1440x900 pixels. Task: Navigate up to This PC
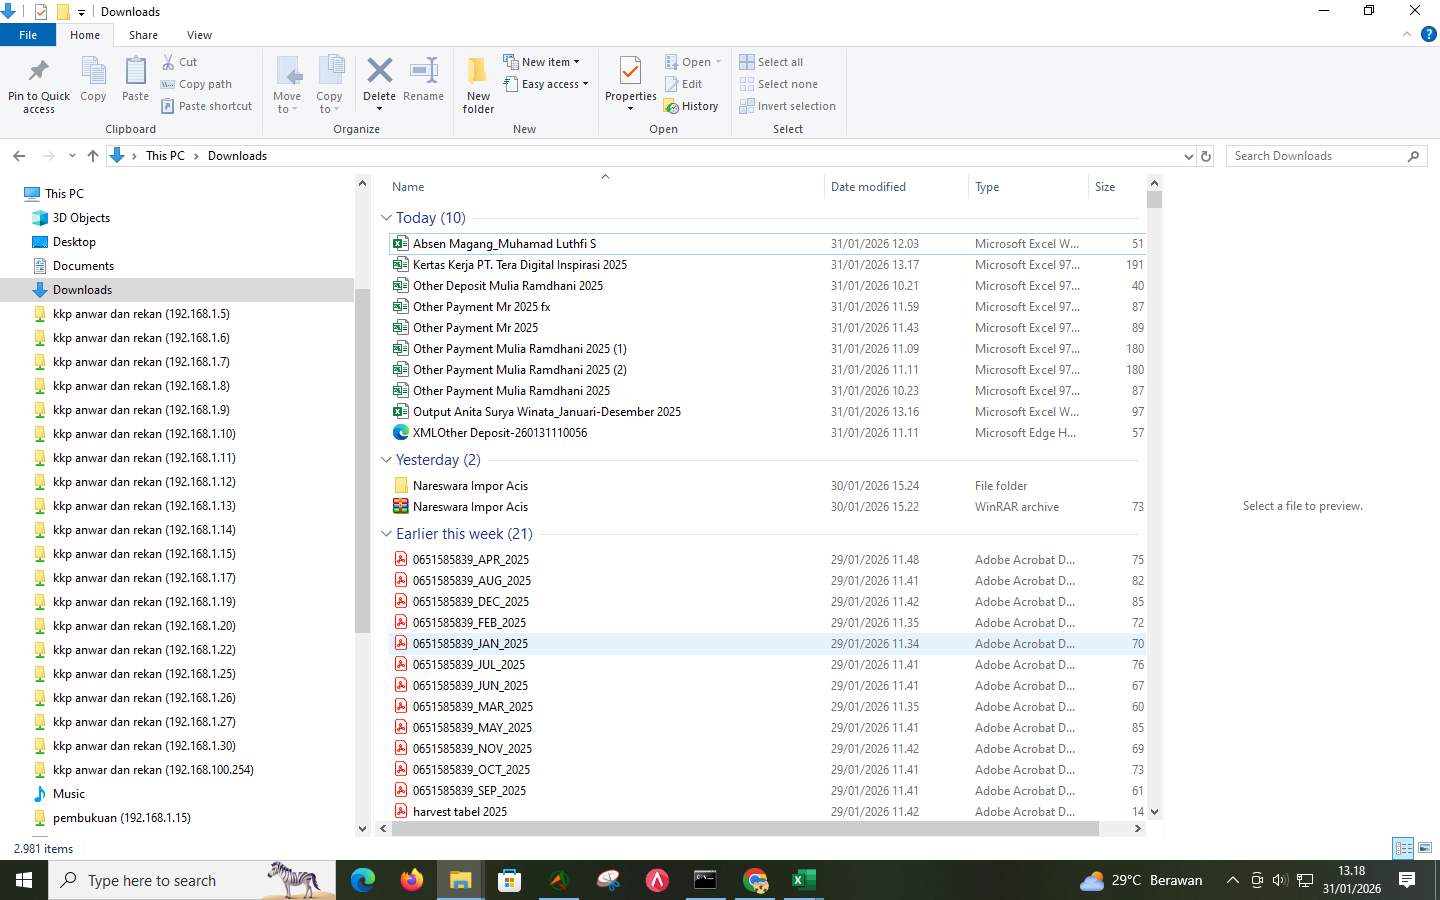tap(93, 156)
